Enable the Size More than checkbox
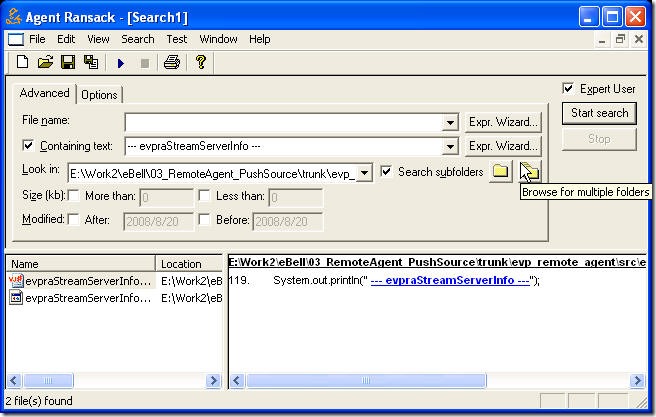The image size is (656, 417). (x=74, y=196)
